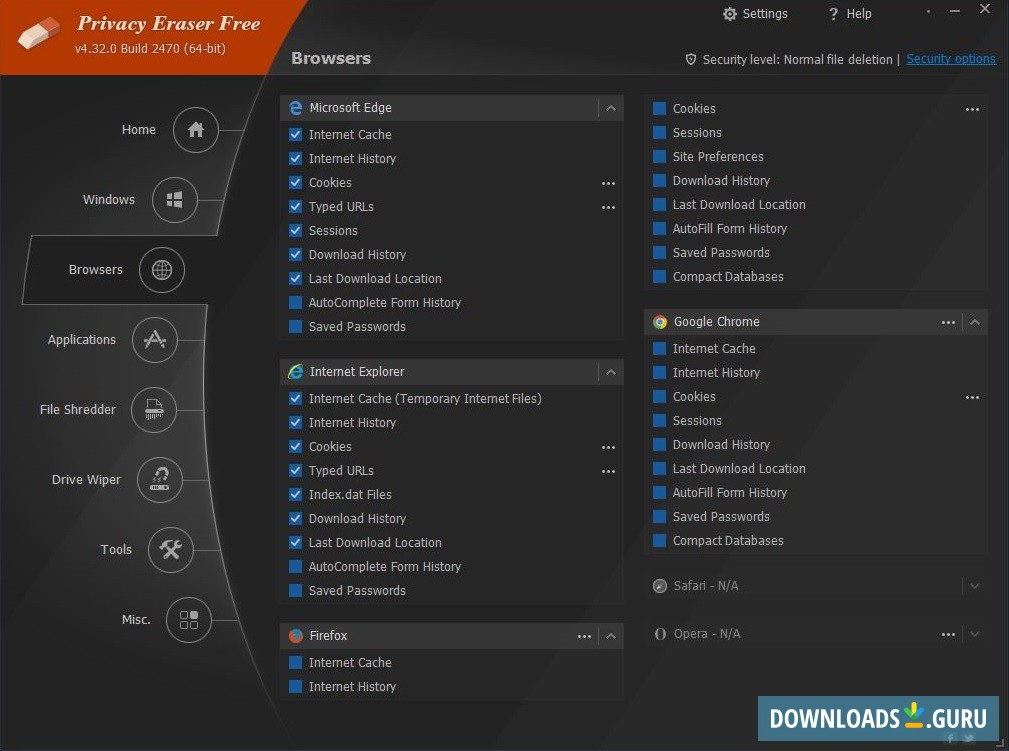Open Typed URLs options under Microsoft Edge
The image size is (1009, 751).
(608, 207)
